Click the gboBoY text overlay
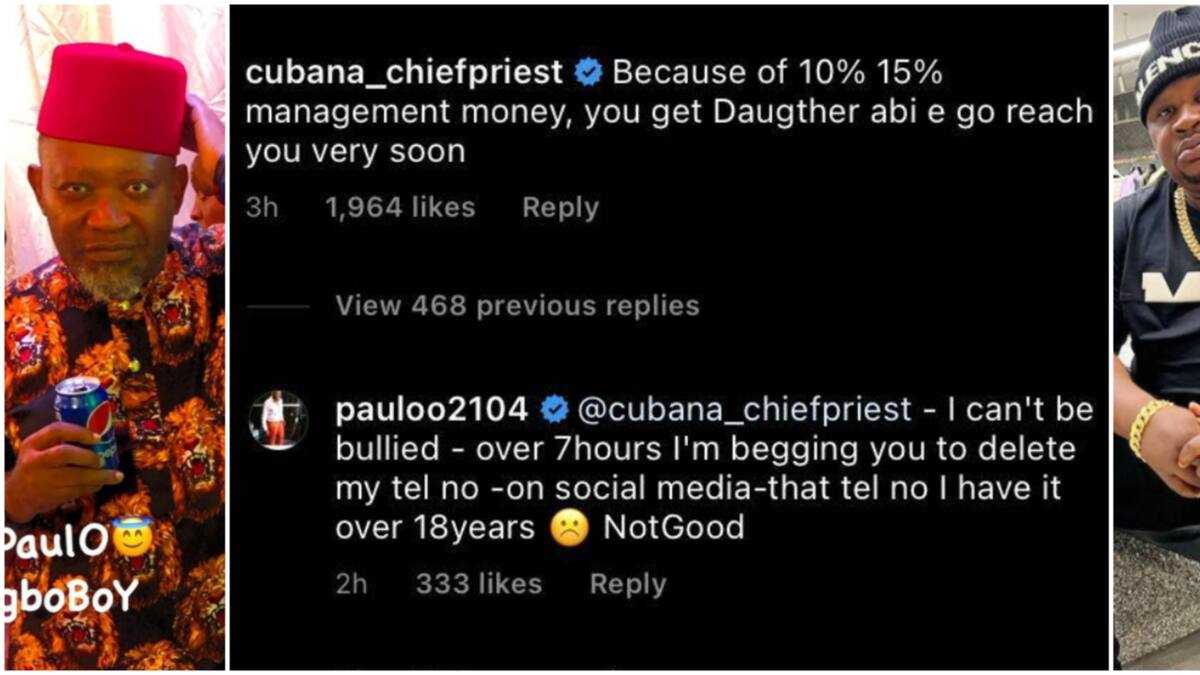1200x675 pixels. [70, 598]
